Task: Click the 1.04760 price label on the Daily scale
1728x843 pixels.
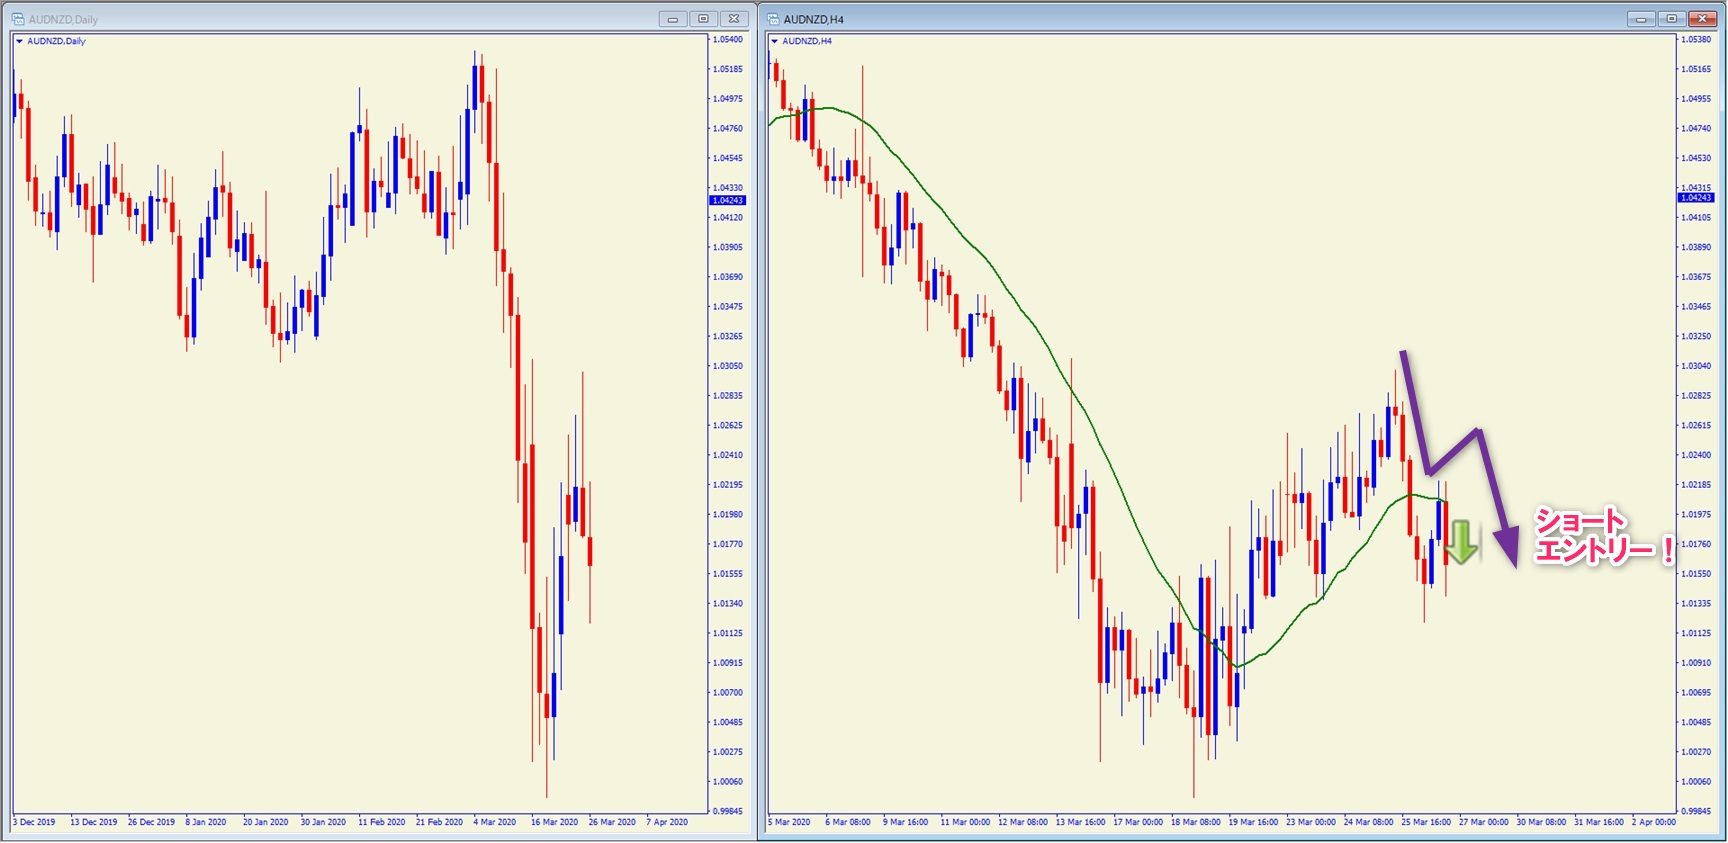Action: coord(728,128)
